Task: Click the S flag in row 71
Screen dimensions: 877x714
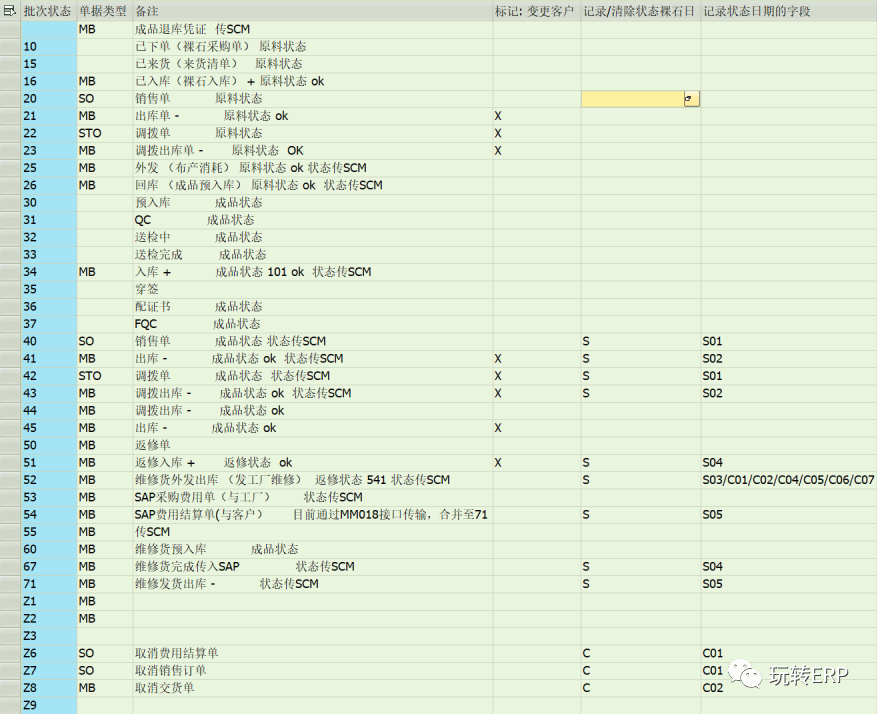Action: [x=586, y=584]
